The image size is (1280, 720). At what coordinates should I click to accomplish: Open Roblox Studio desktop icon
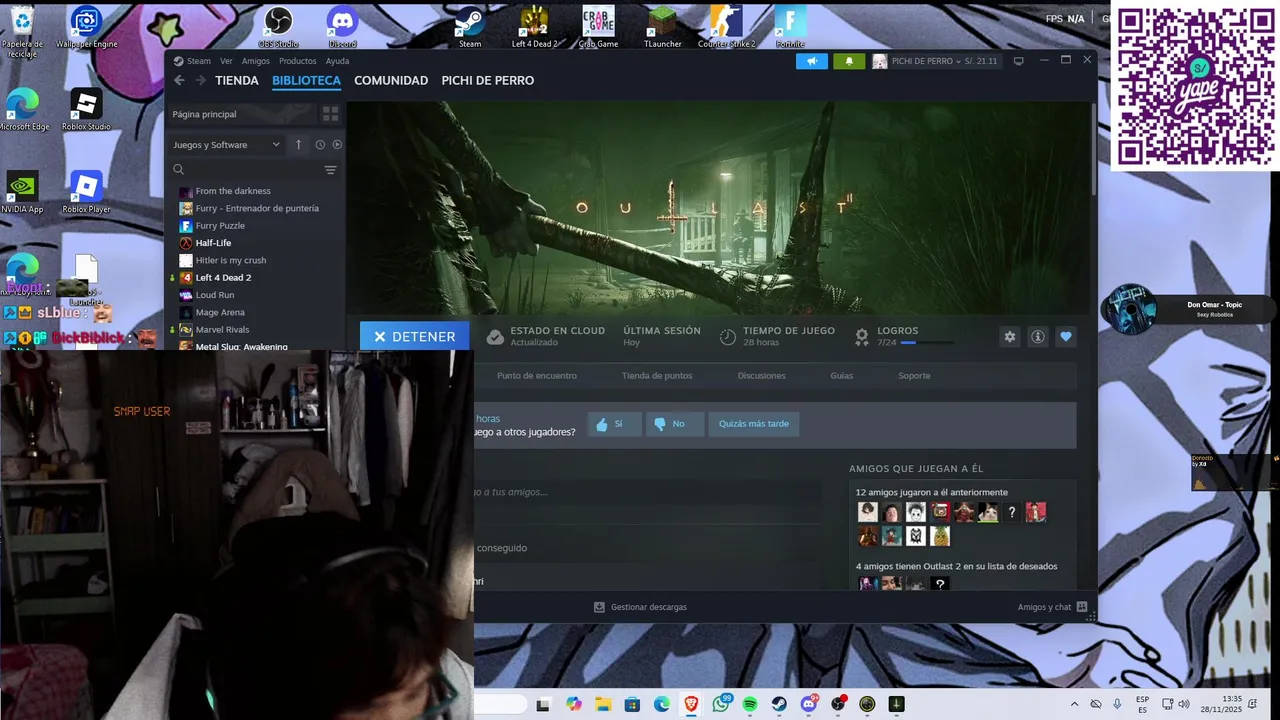click(x=86, y=109)
